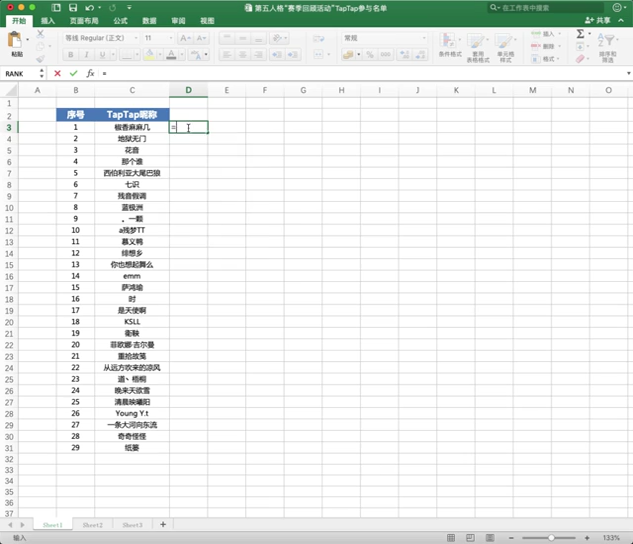
Task: Click the currency coins icon
Action: 348,54
